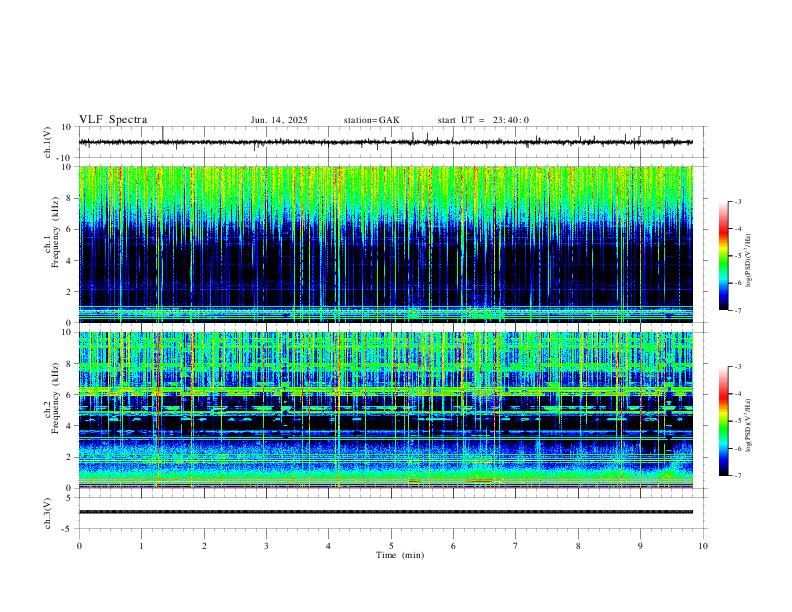Image resolution: width=792 pixels, height=612 pixels.
Task: Click the "ch.1(V)" axis label
Action: tap(48, 142)
